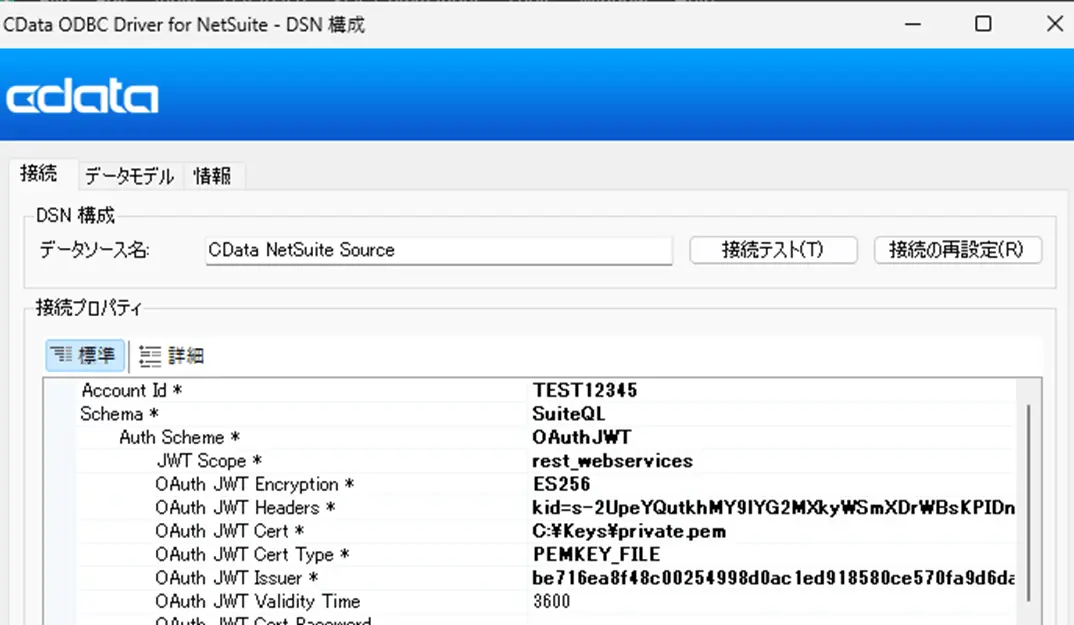Screen dimensions: 1074x625
Task: Click the CData logo in header
Action: point(82,95)
